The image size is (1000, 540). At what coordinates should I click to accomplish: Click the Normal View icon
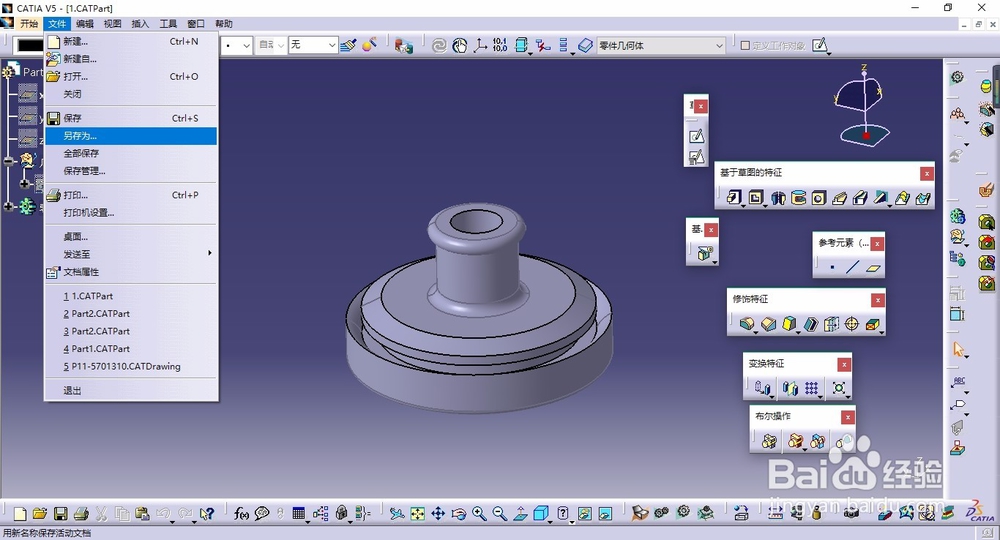coord(520,513)
